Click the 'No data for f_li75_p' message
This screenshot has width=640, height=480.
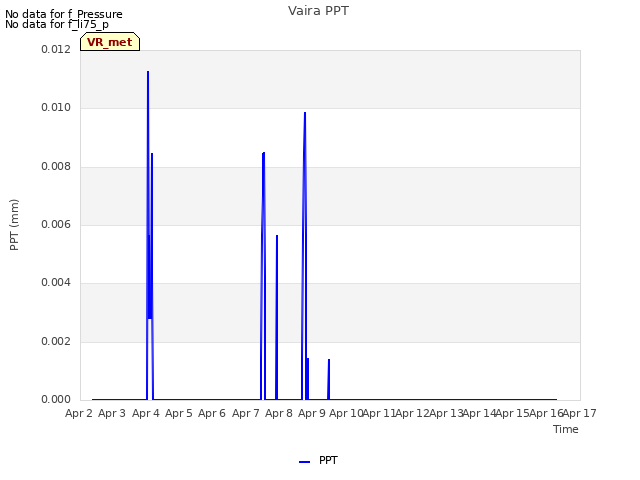[x=57, y=24]
